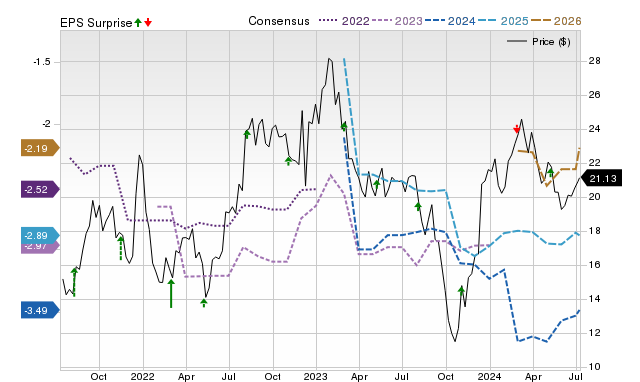
Task: Click the Consensus legend heading
Action: tap(279, 21)
